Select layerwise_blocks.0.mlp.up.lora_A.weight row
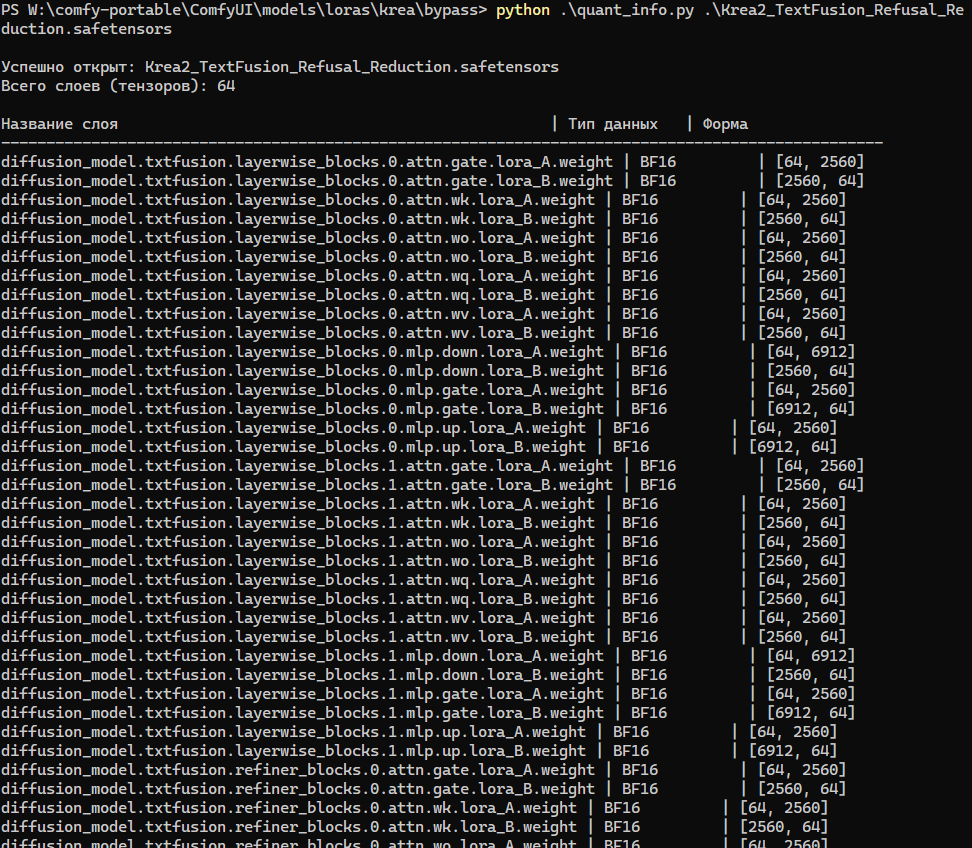 click(419, 428)
